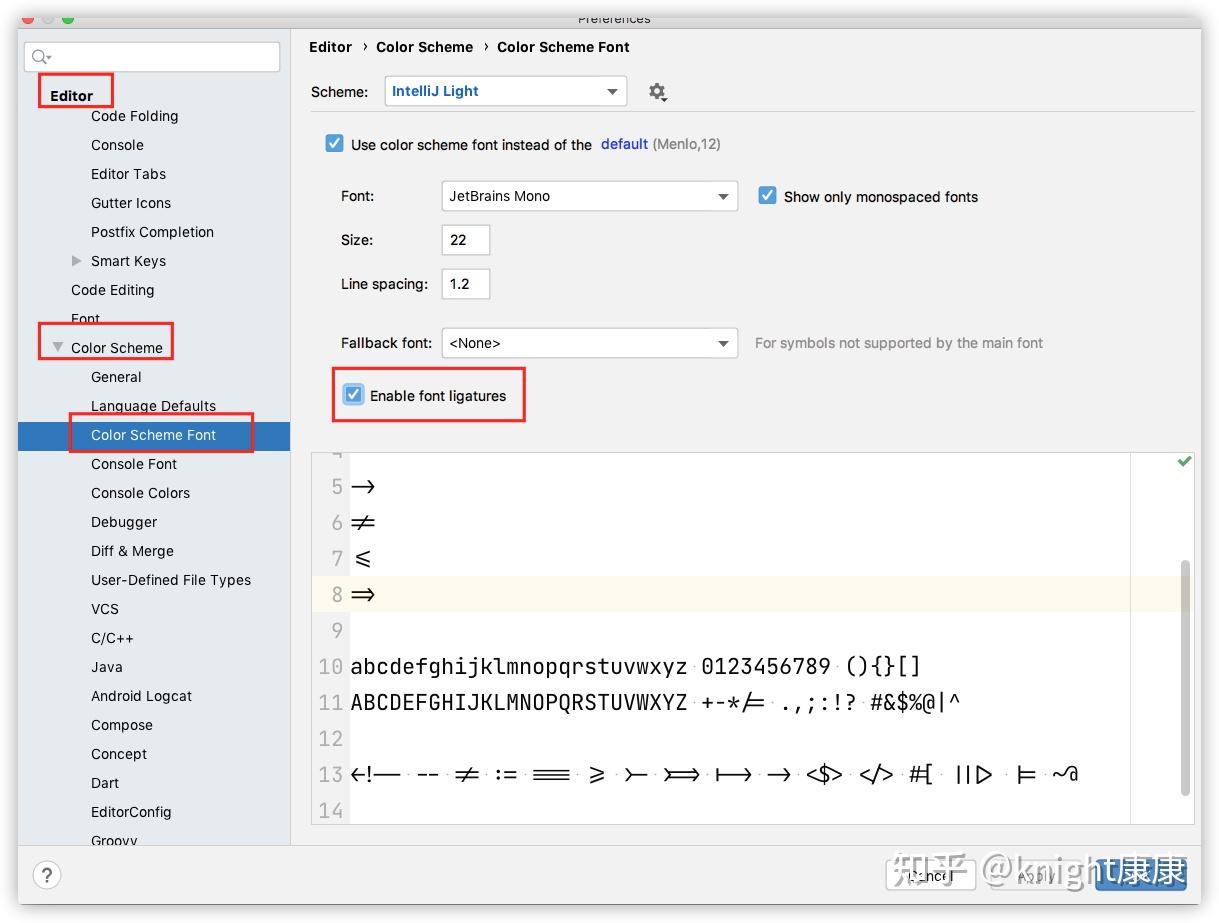Select Code Folding in the tree

click(134, 116)
